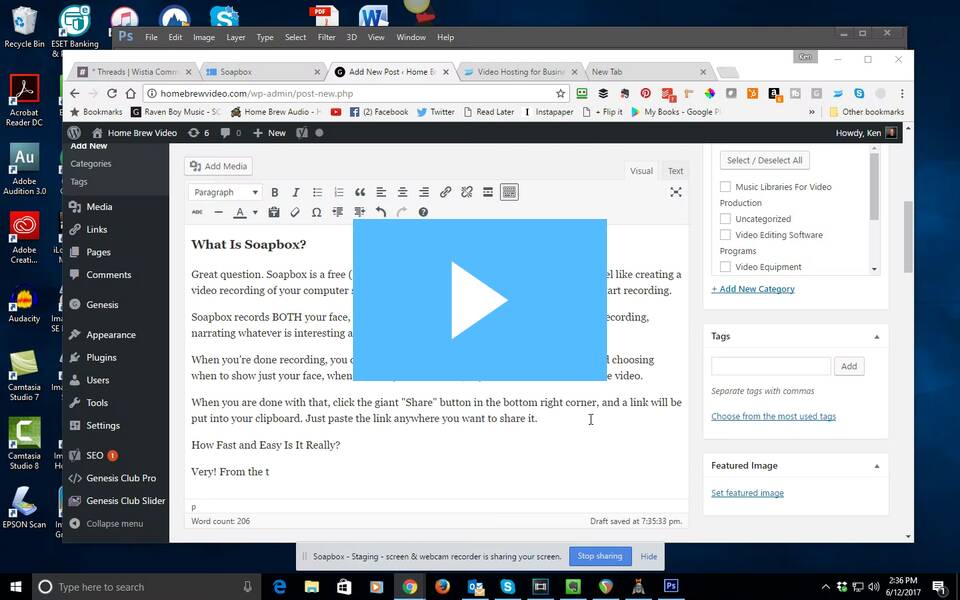
Task: Toggle the editor toolbar (kitchen sink)
Action: pyautogui.click(x=509, y=192)
